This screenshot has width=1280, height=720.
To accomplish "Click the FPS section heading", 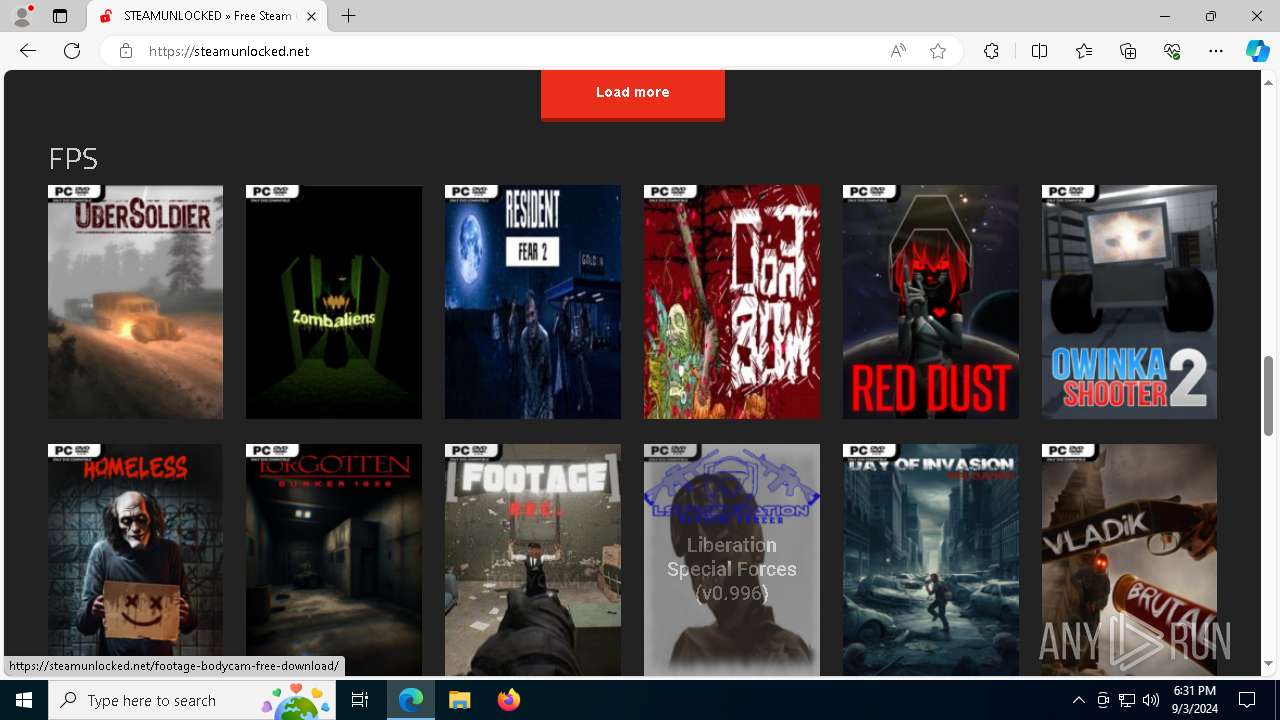I will (x=73, y=158).
